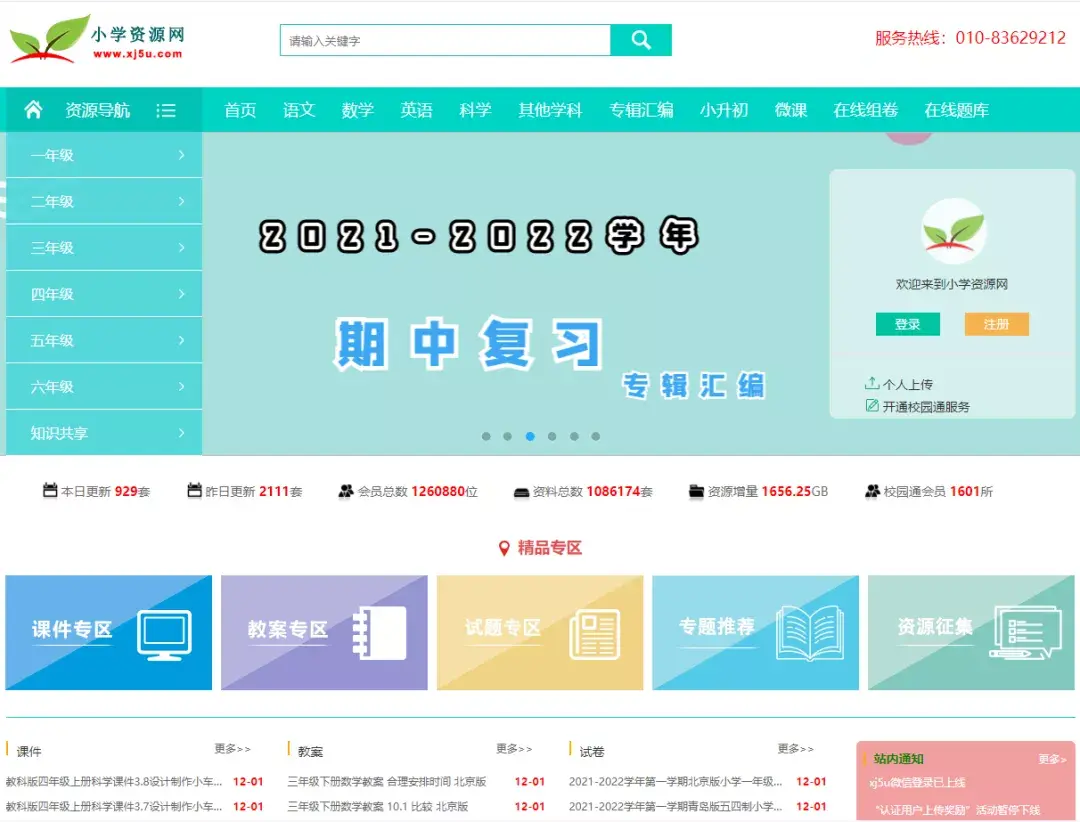Select the last carousel dot

(x=596, y=436)
